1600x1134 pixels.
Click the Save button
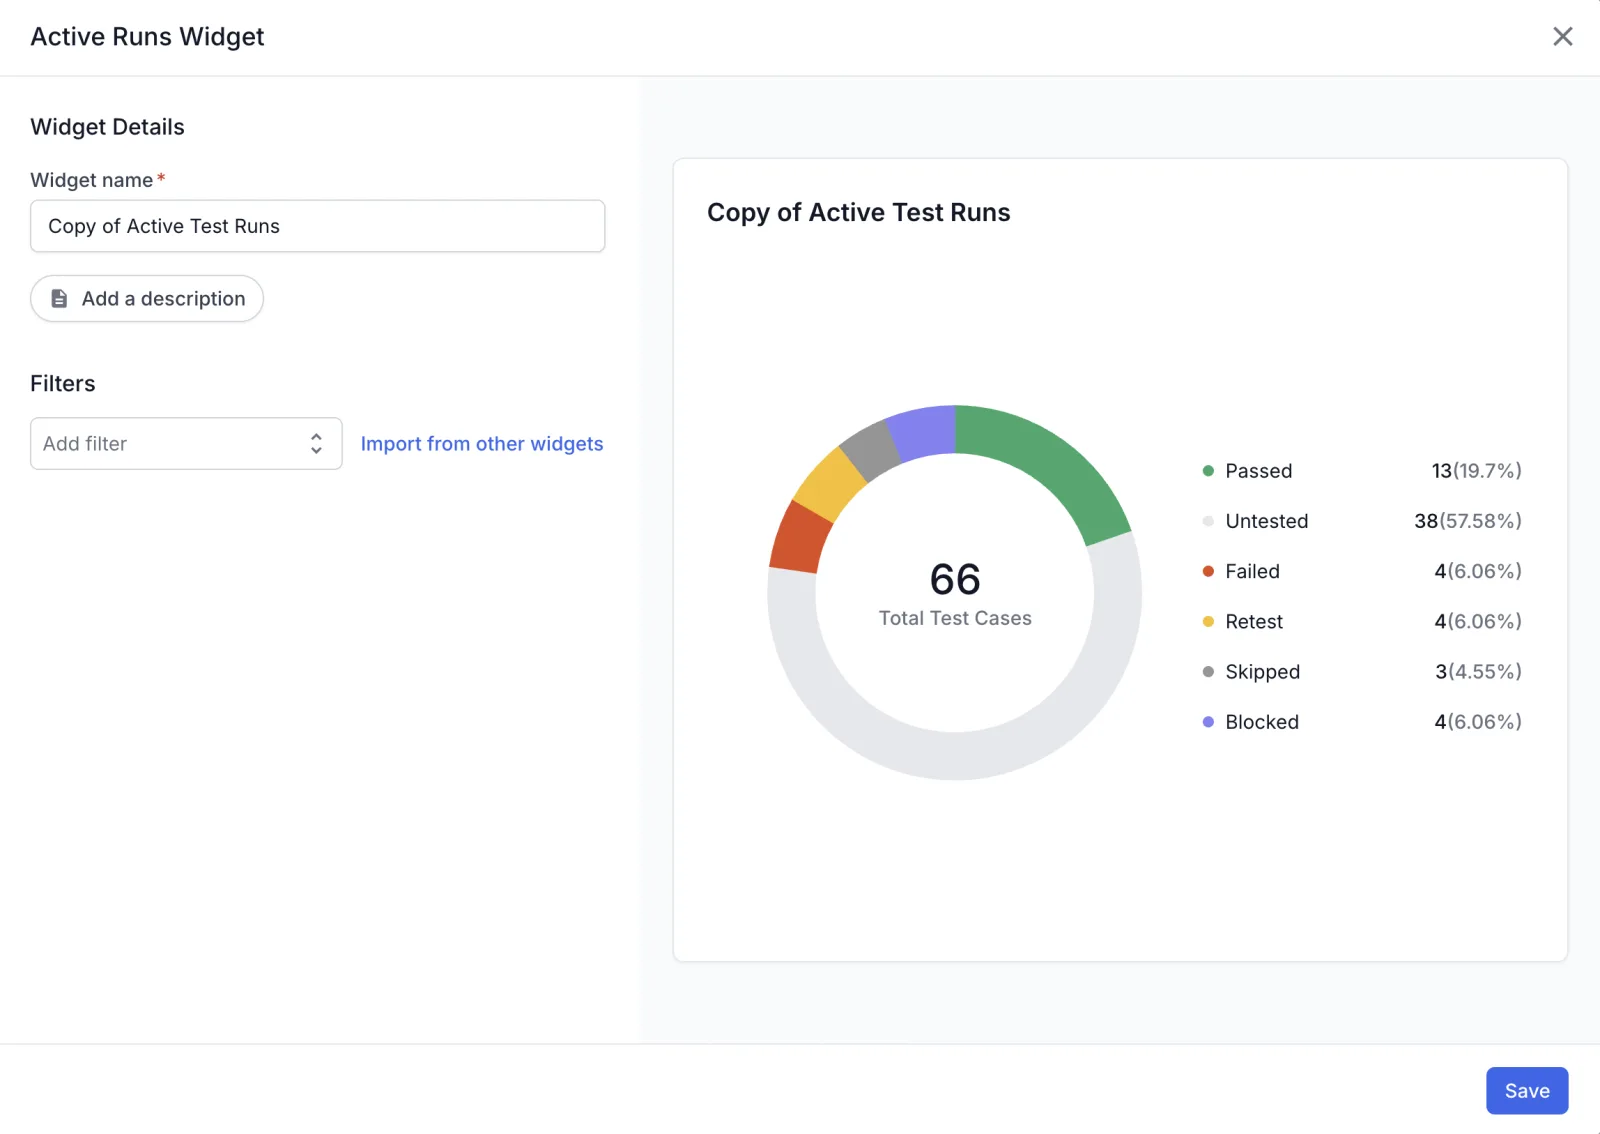1527,1091
